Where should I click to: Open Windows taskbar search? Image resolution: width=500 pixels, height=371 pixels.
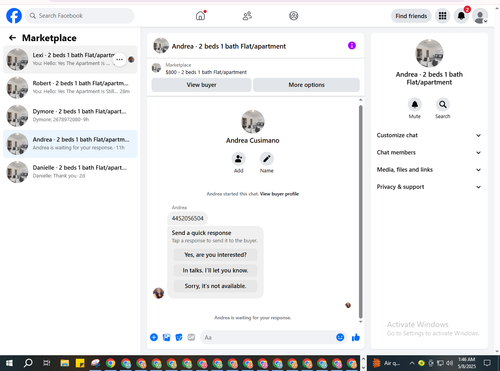28,363
